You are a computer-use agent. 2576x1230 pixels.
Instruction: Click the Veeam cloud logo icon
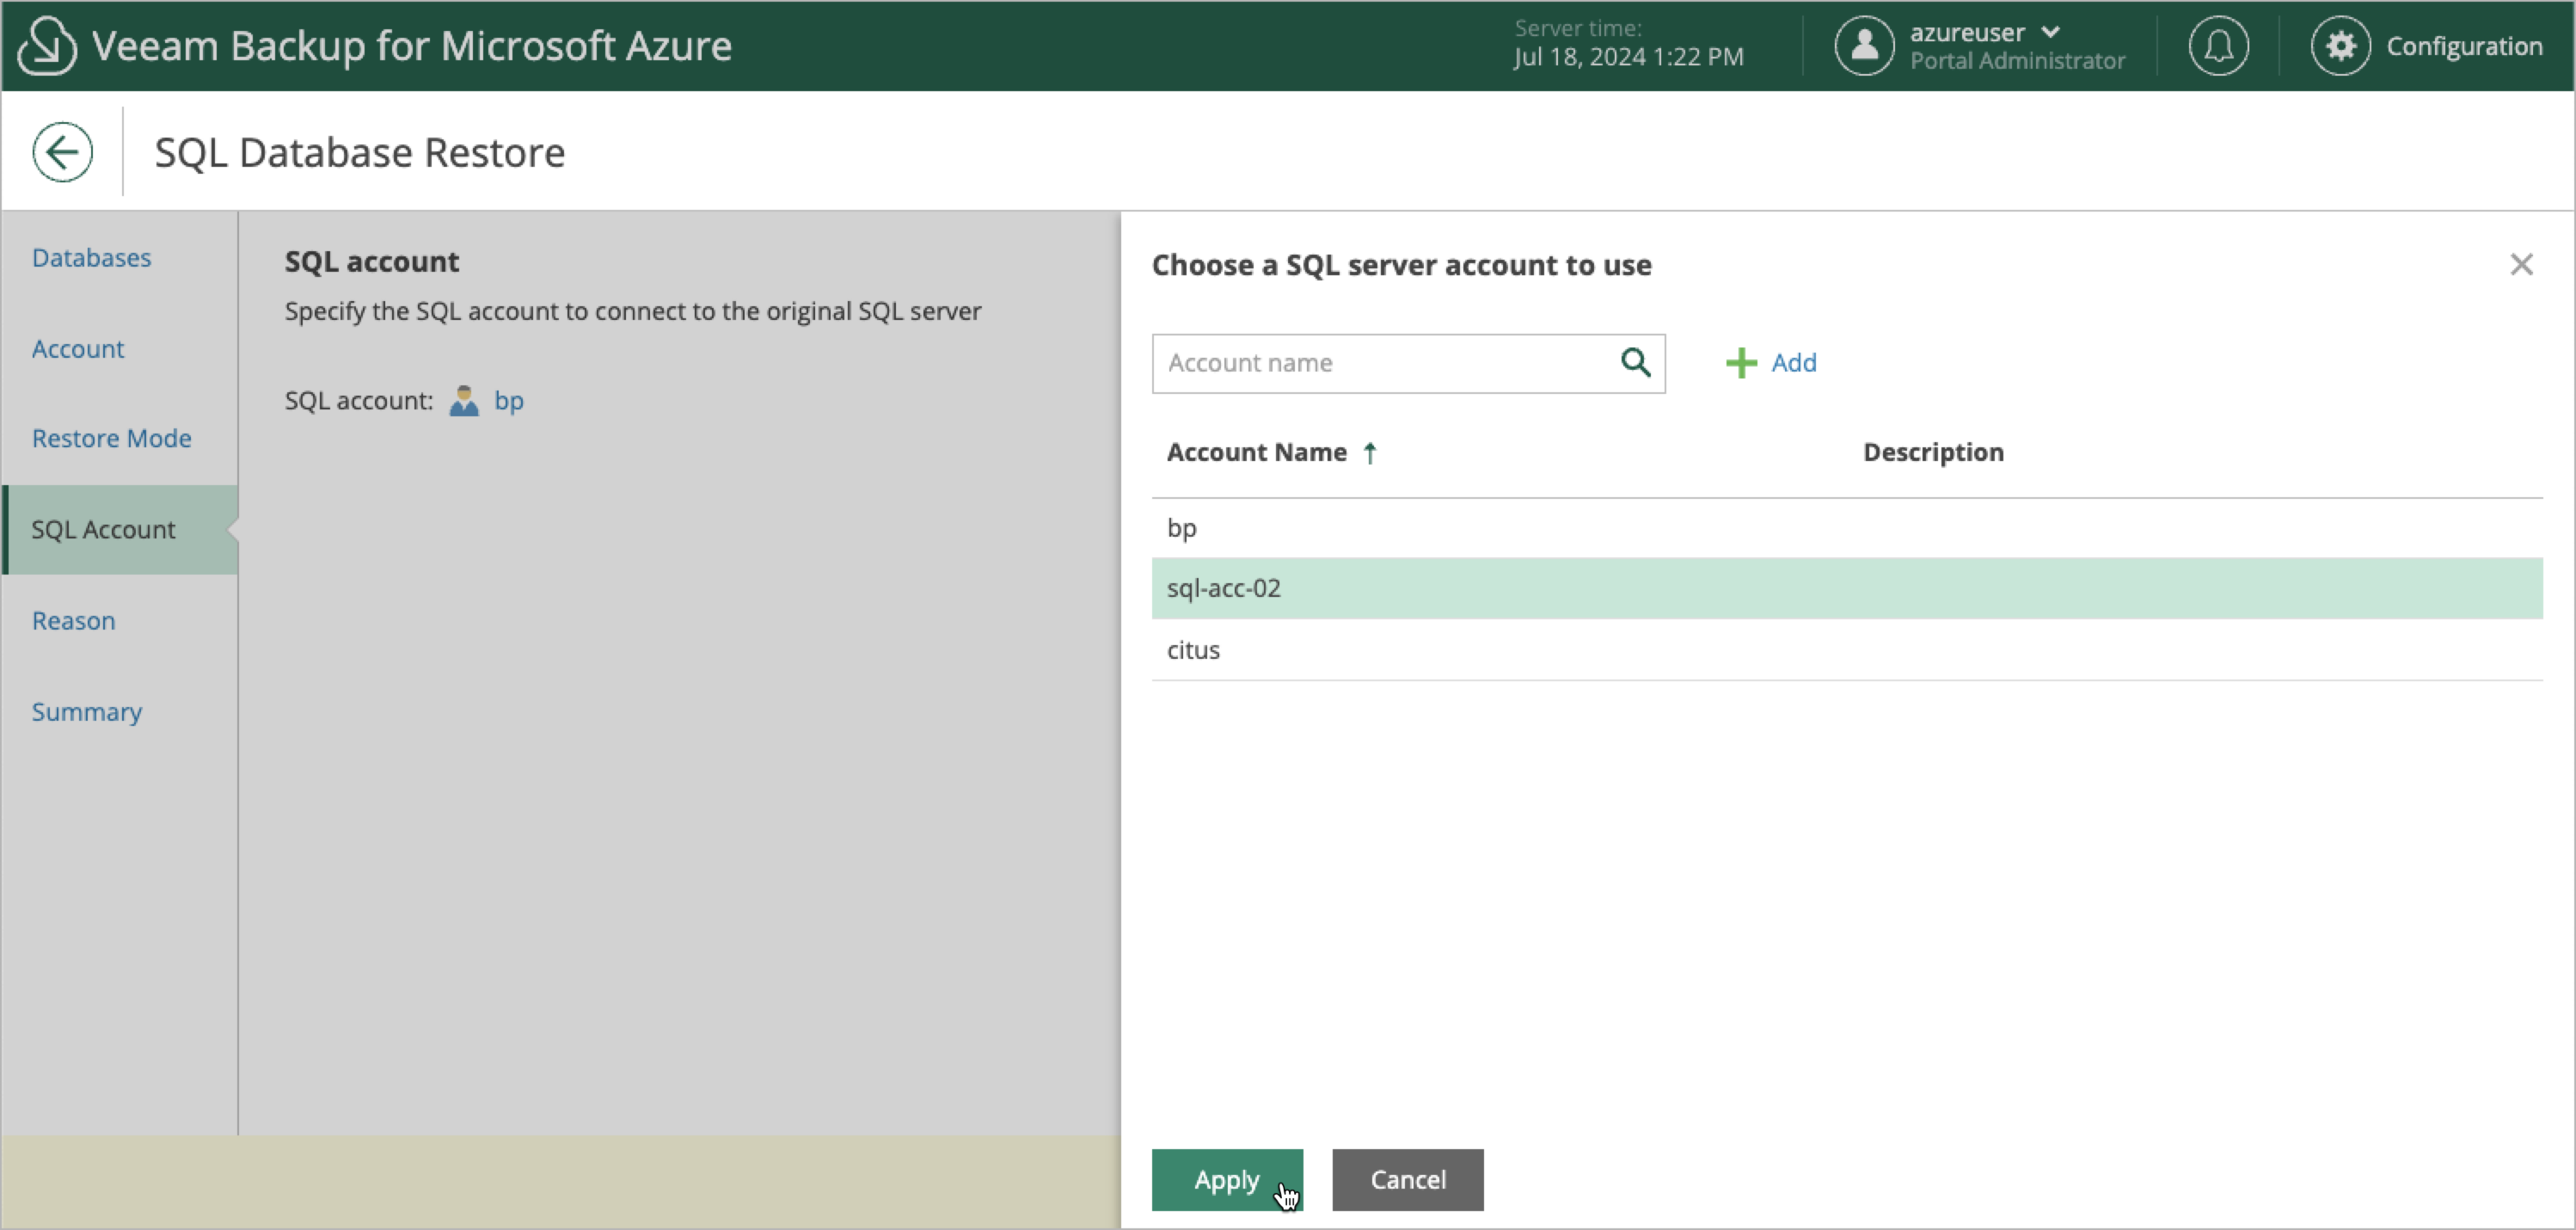point(47,46)
